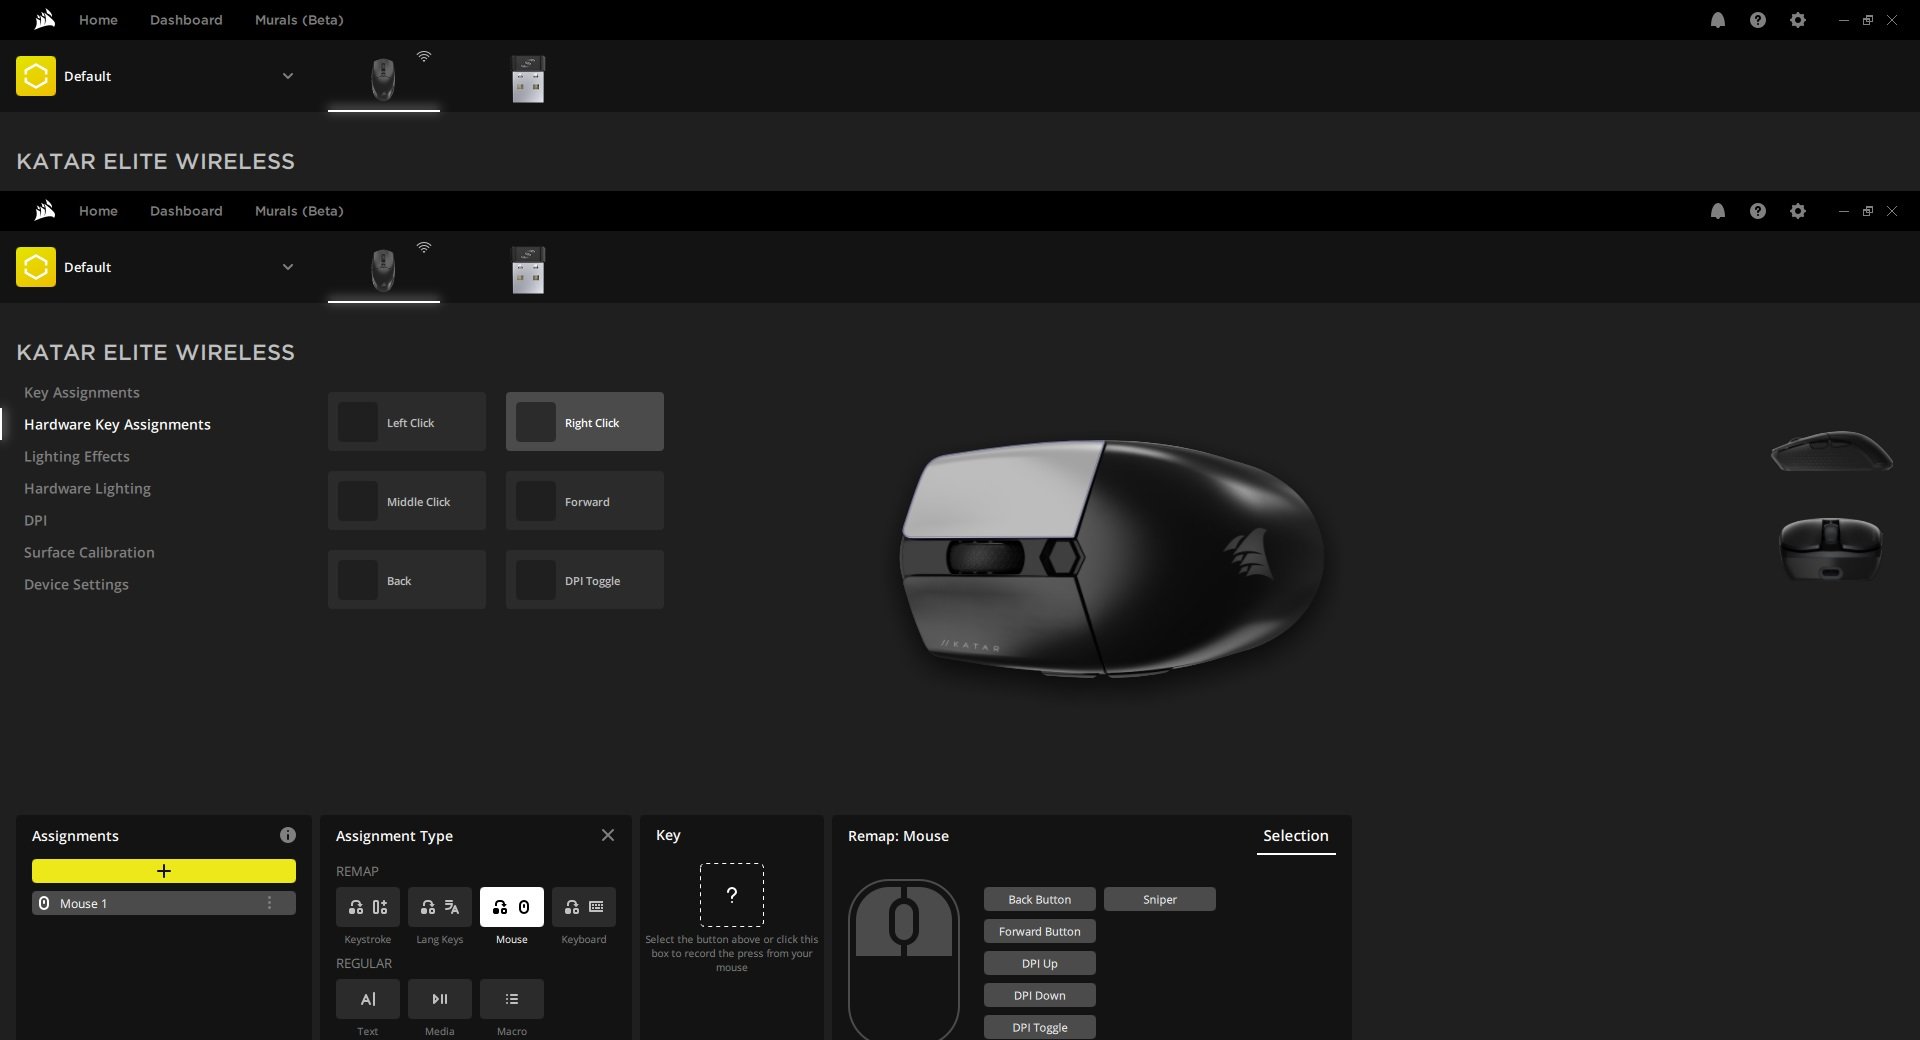Remap to Back Button in Remap: Mouse

(1040, 899)
